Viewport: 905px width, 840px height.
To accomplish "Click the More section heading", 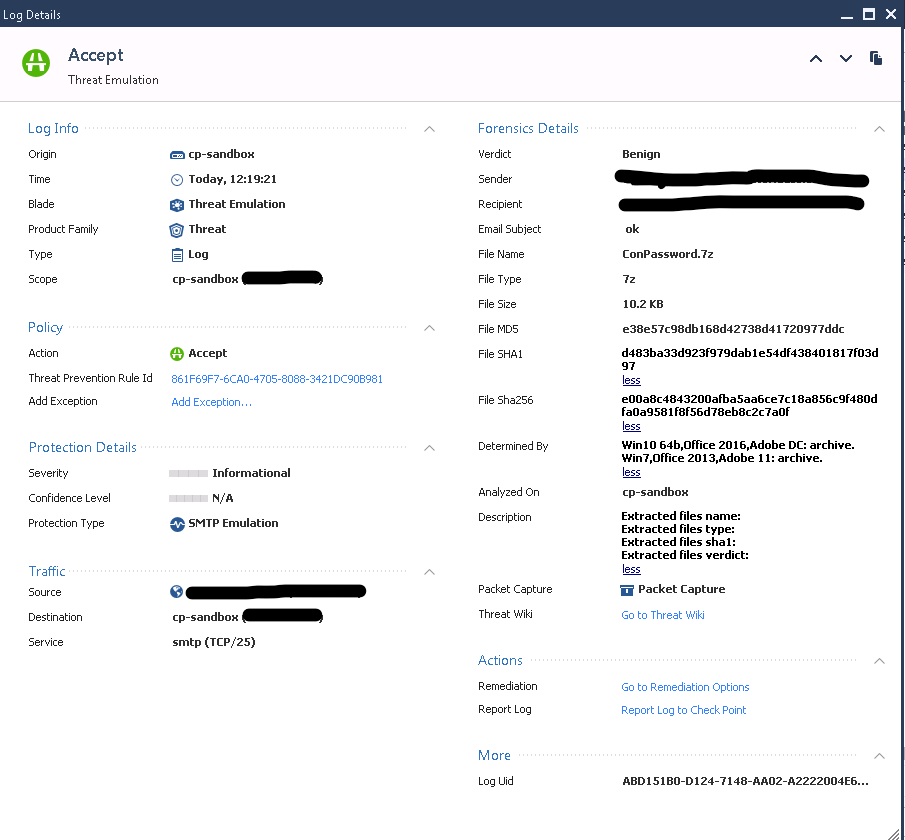I will click(494, 756).
